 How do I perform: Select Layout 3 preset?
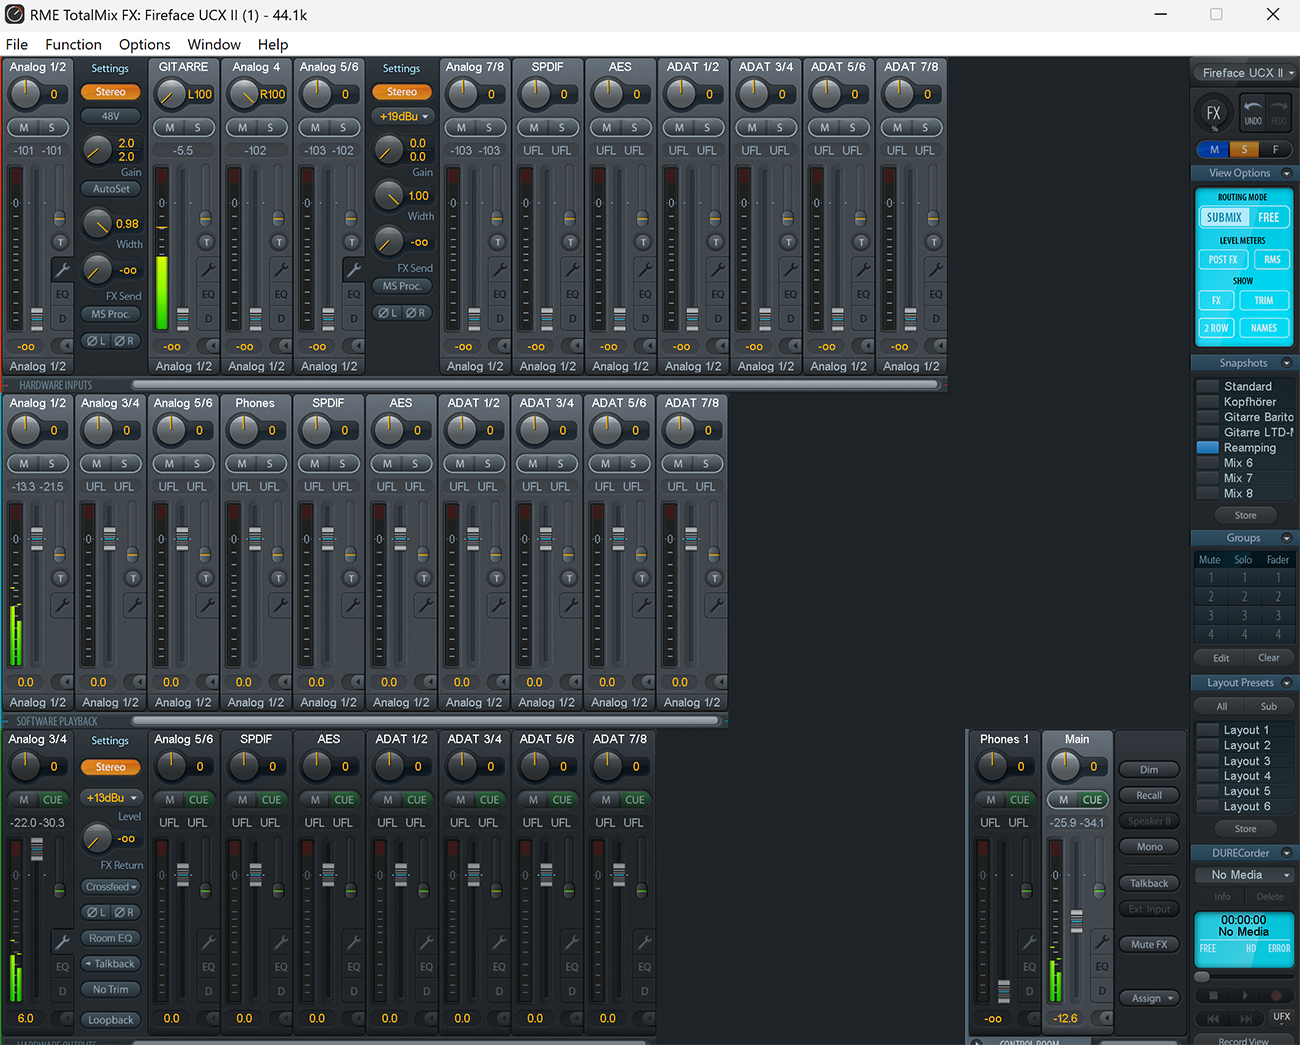pyautogui.click(x=1245, y=761)
